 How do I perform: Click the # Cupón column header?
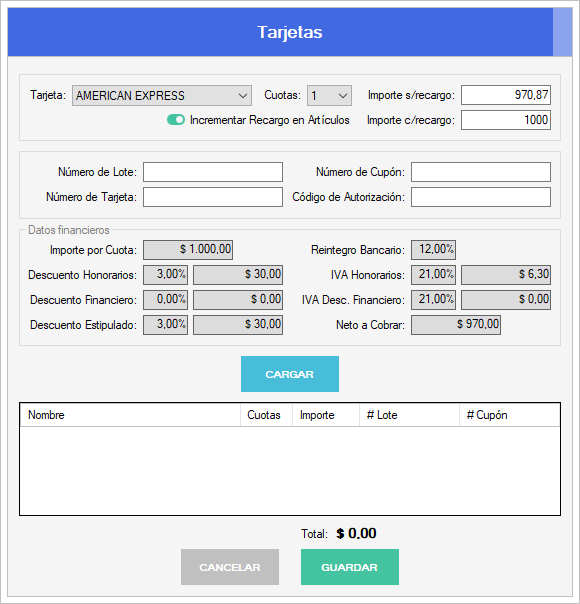(510, 415)
